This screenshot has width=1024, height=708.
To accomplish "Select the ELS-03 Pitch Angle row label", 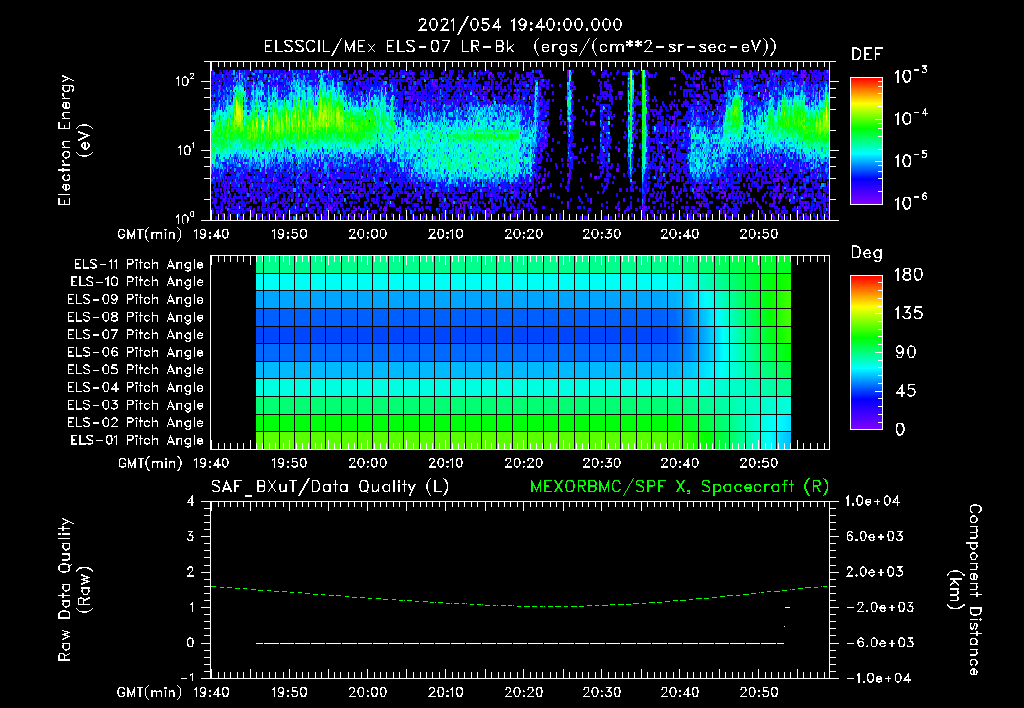I will point(136,405).
